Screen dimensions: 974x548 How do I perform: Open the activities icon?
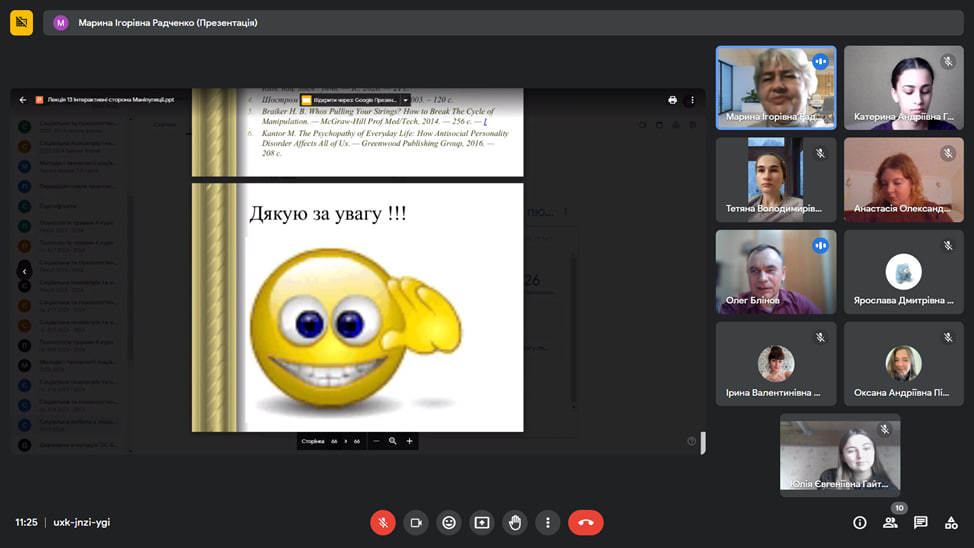(951, 522)
